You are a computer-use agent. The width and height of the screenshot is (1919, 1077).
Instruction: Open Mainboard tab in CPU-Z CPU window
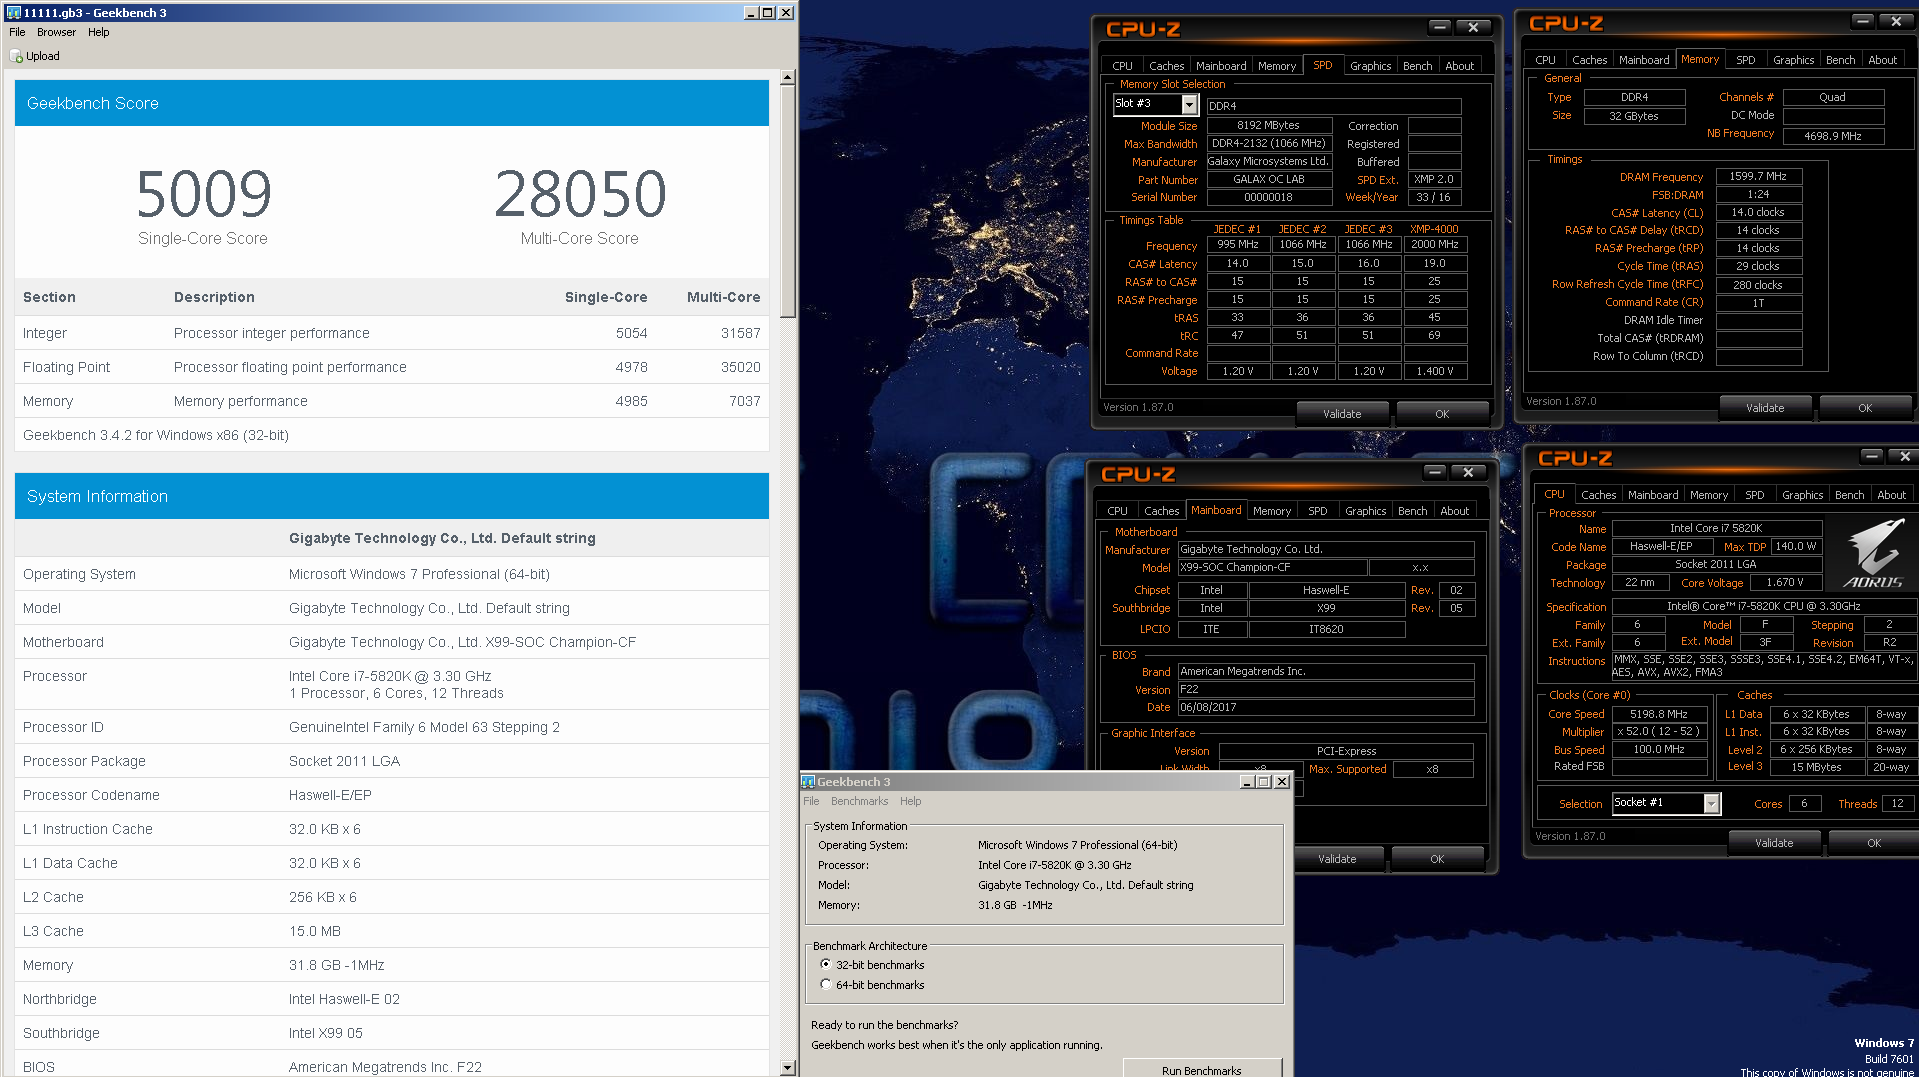click(1652, 495)
